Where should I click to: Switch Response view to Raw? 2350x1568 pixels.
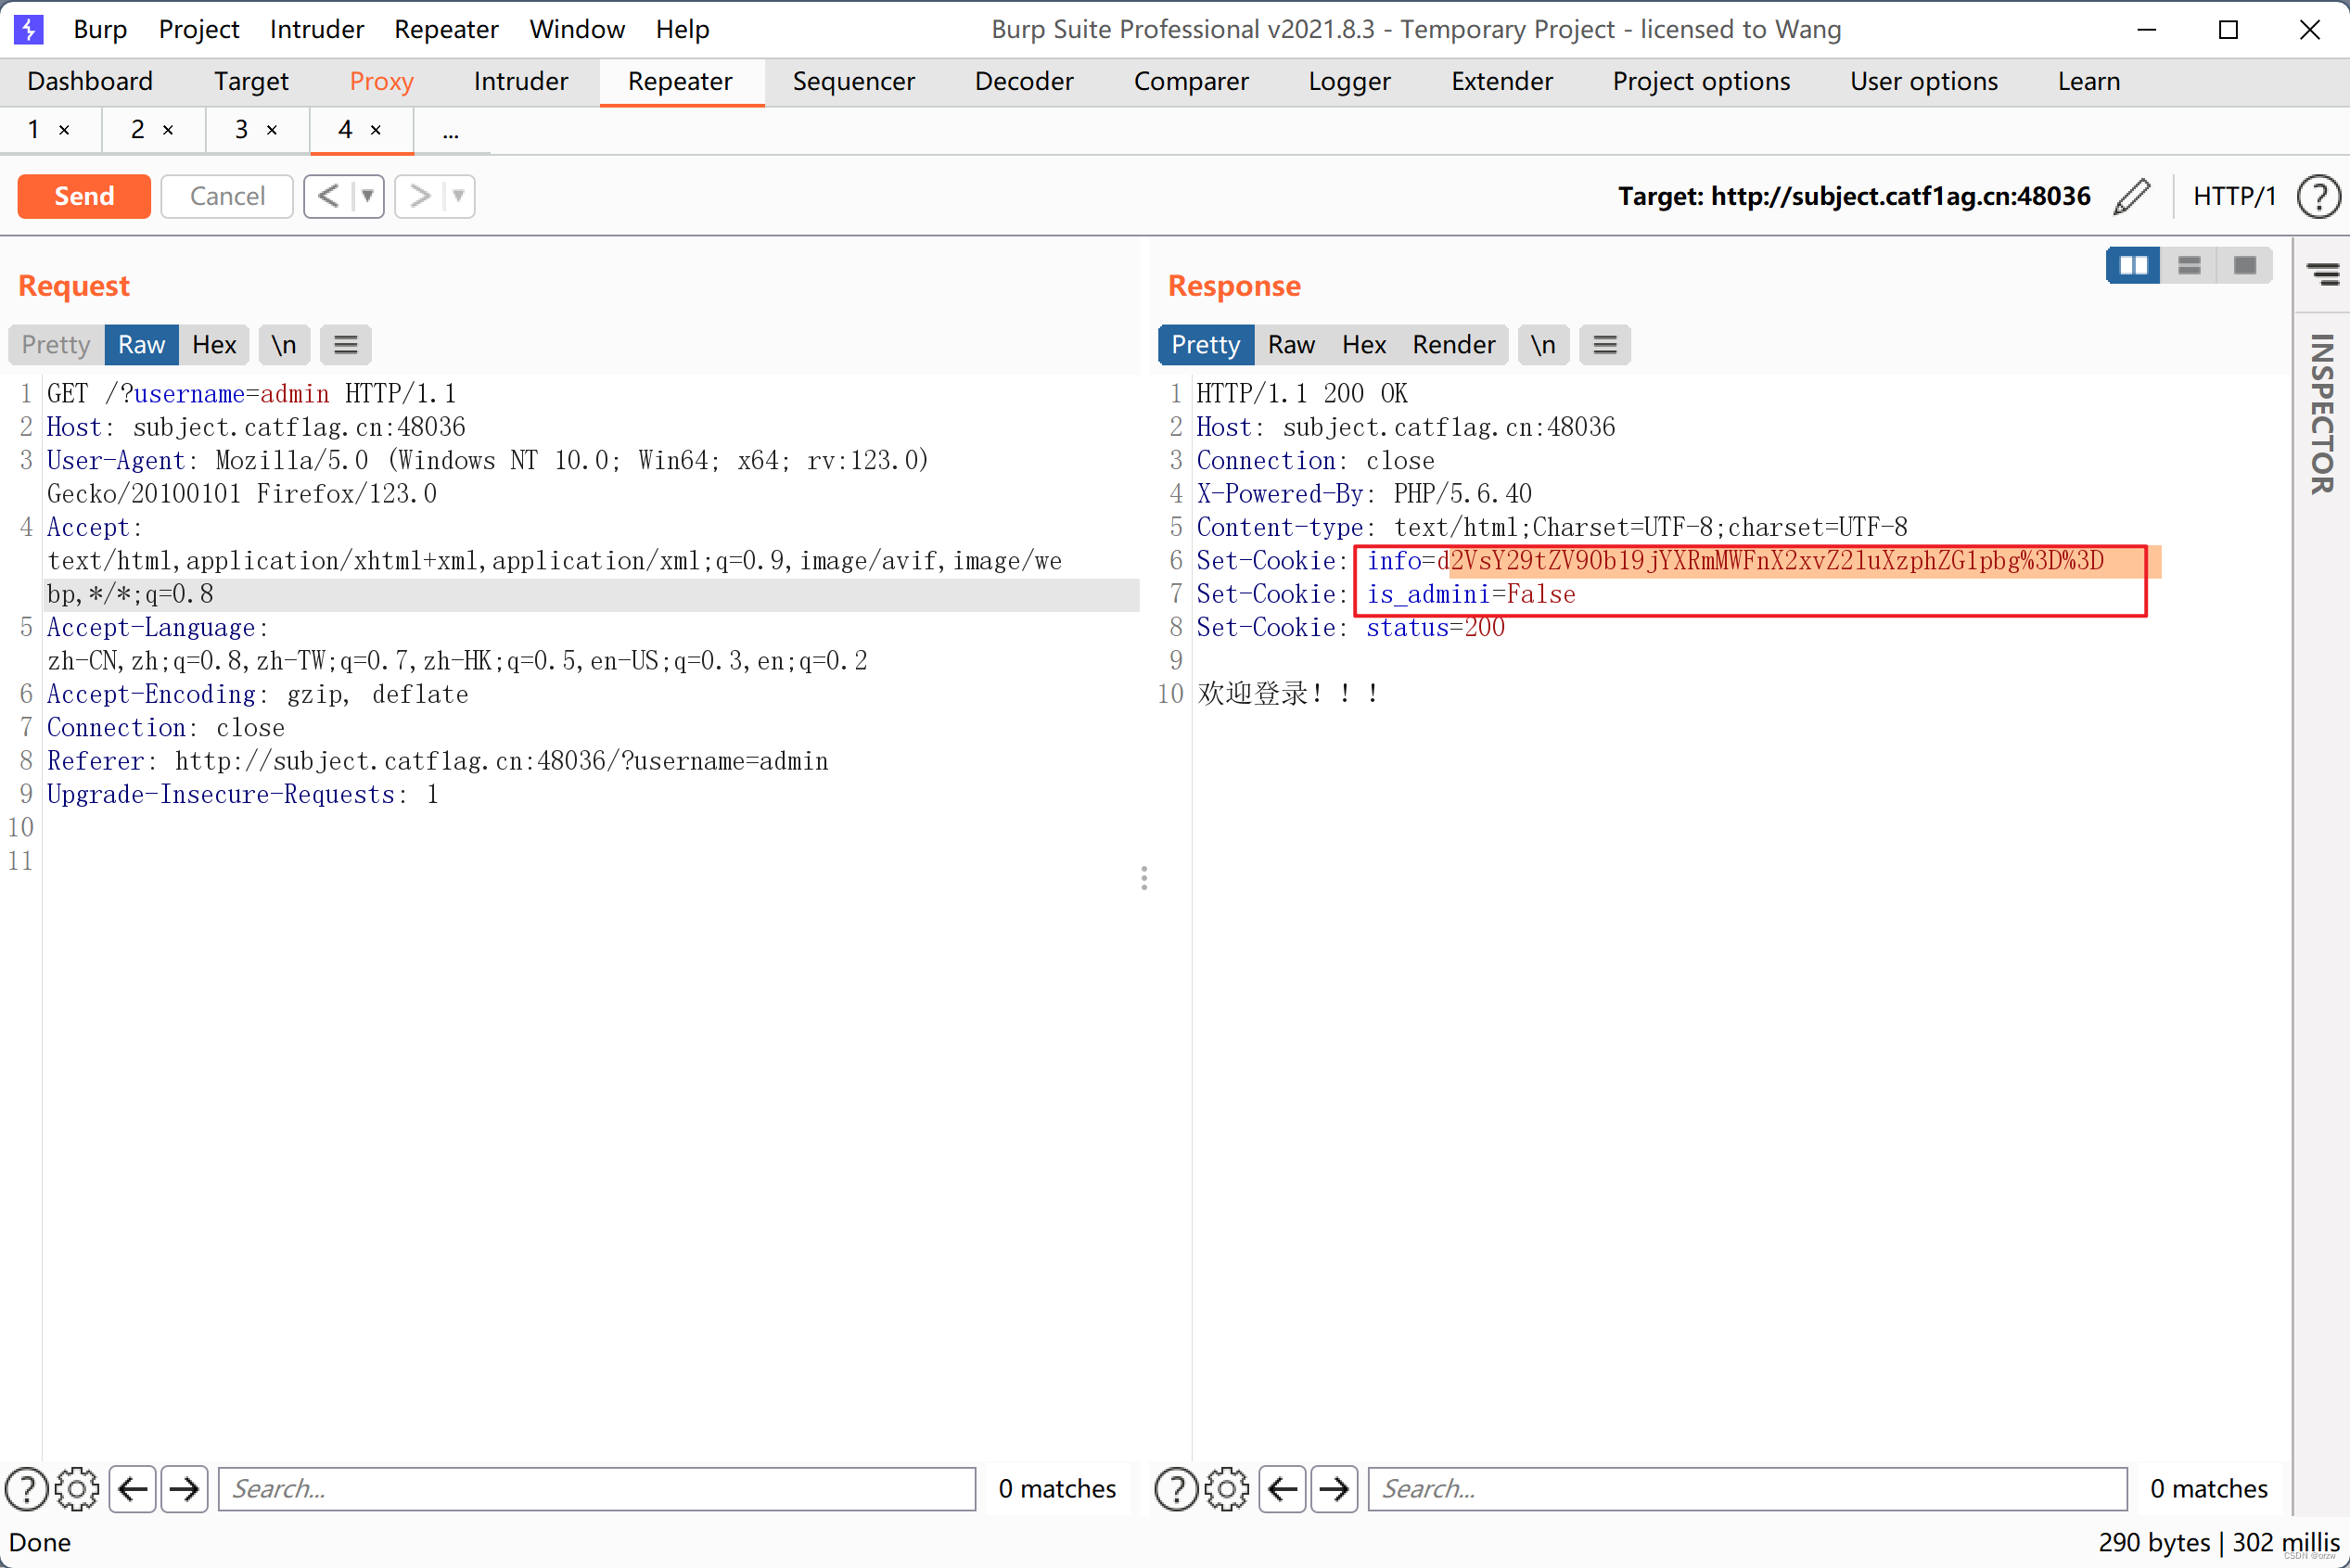[x=1291, y=345]
